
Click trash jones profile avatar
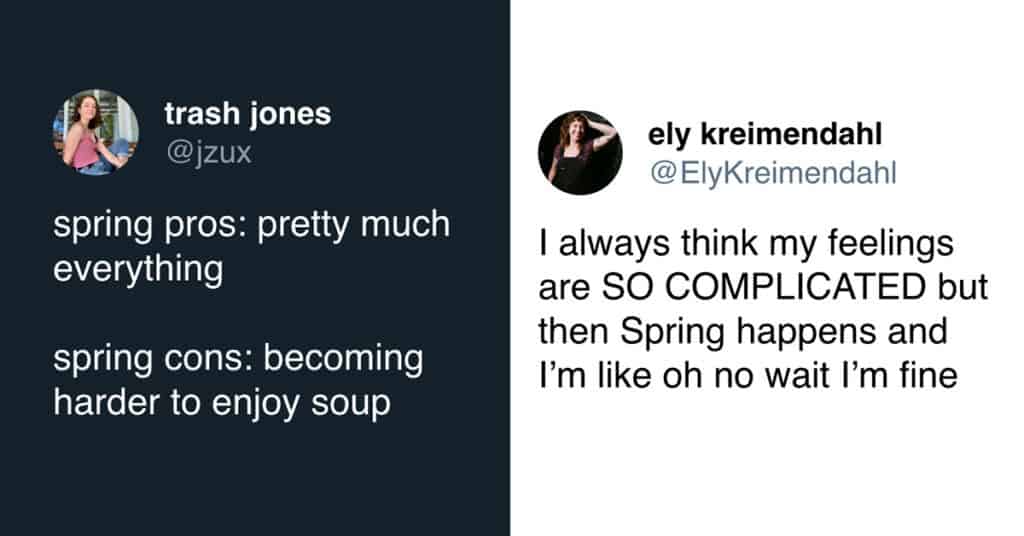point(95,133)
